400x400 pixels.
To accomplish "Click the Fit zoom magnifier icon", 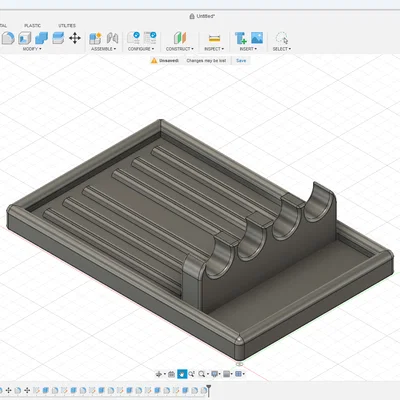I will tap(201, 374).
